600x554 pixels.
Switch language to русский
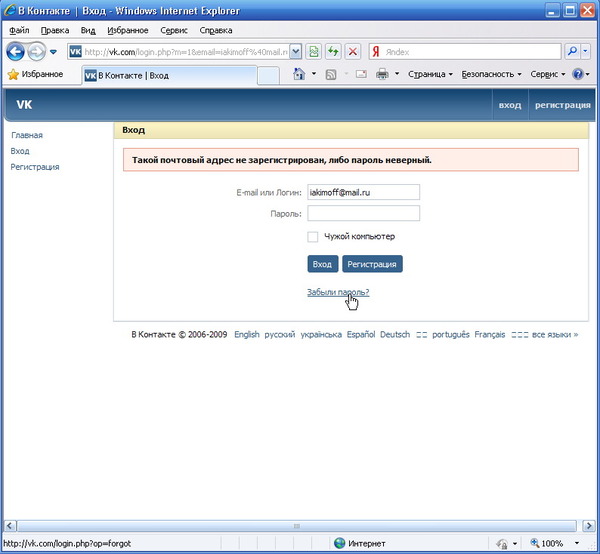coord(280,334)
